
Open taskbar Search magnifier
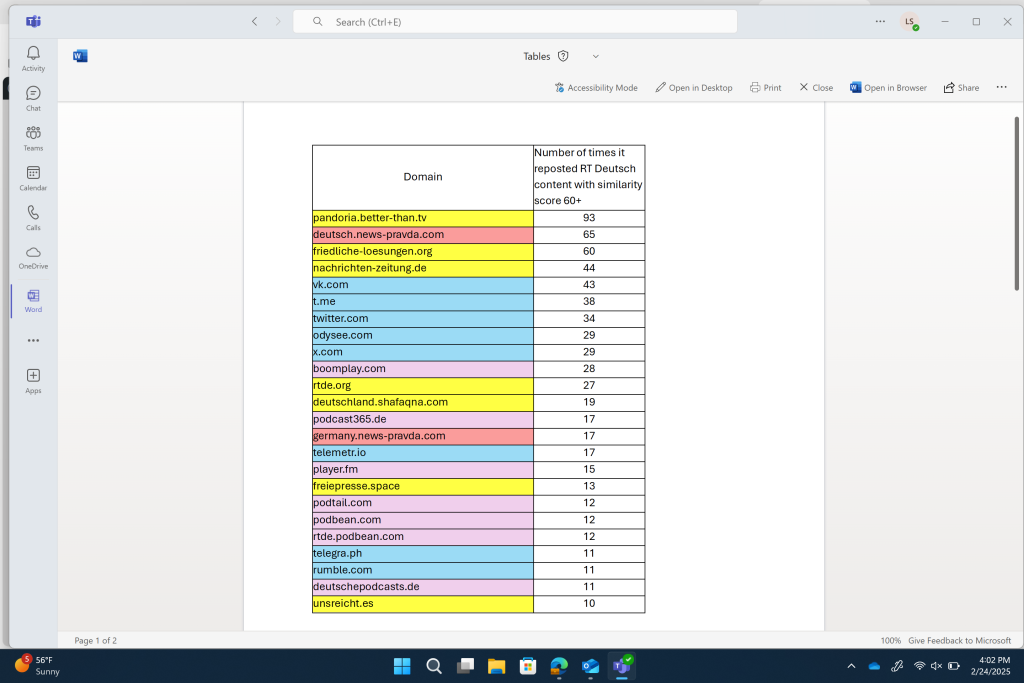click(434, 666)
